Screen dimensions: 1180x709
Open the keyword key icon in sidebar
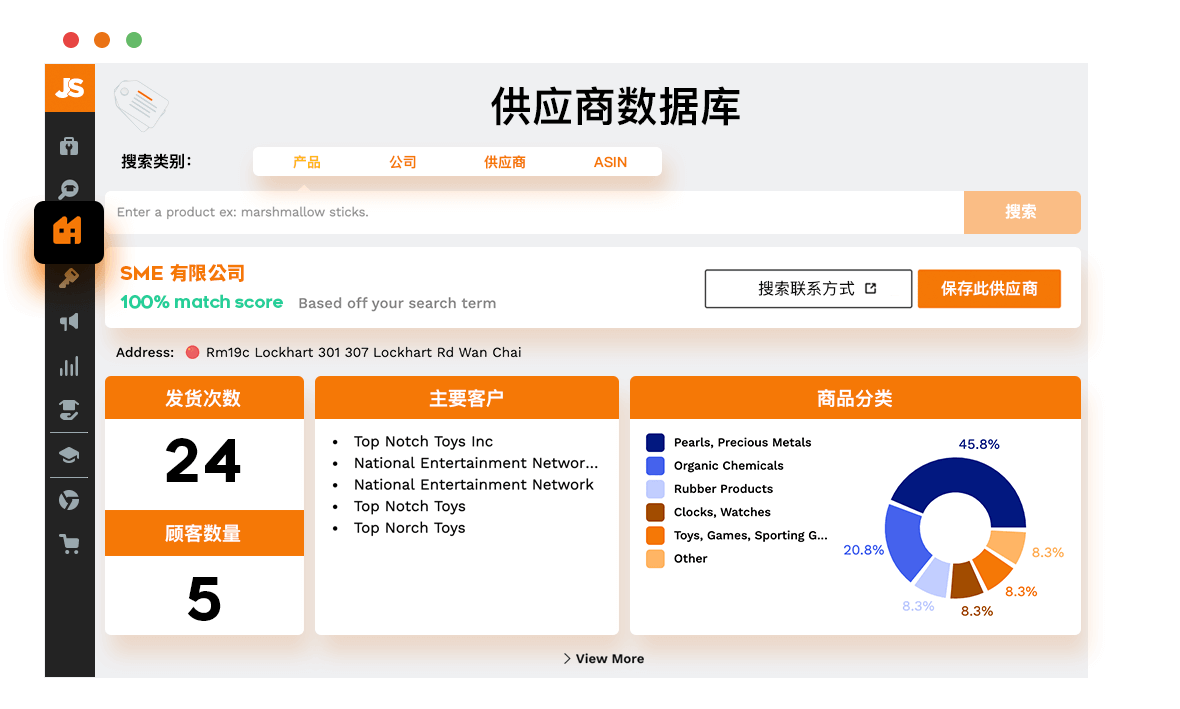click(x=69, y=278)
